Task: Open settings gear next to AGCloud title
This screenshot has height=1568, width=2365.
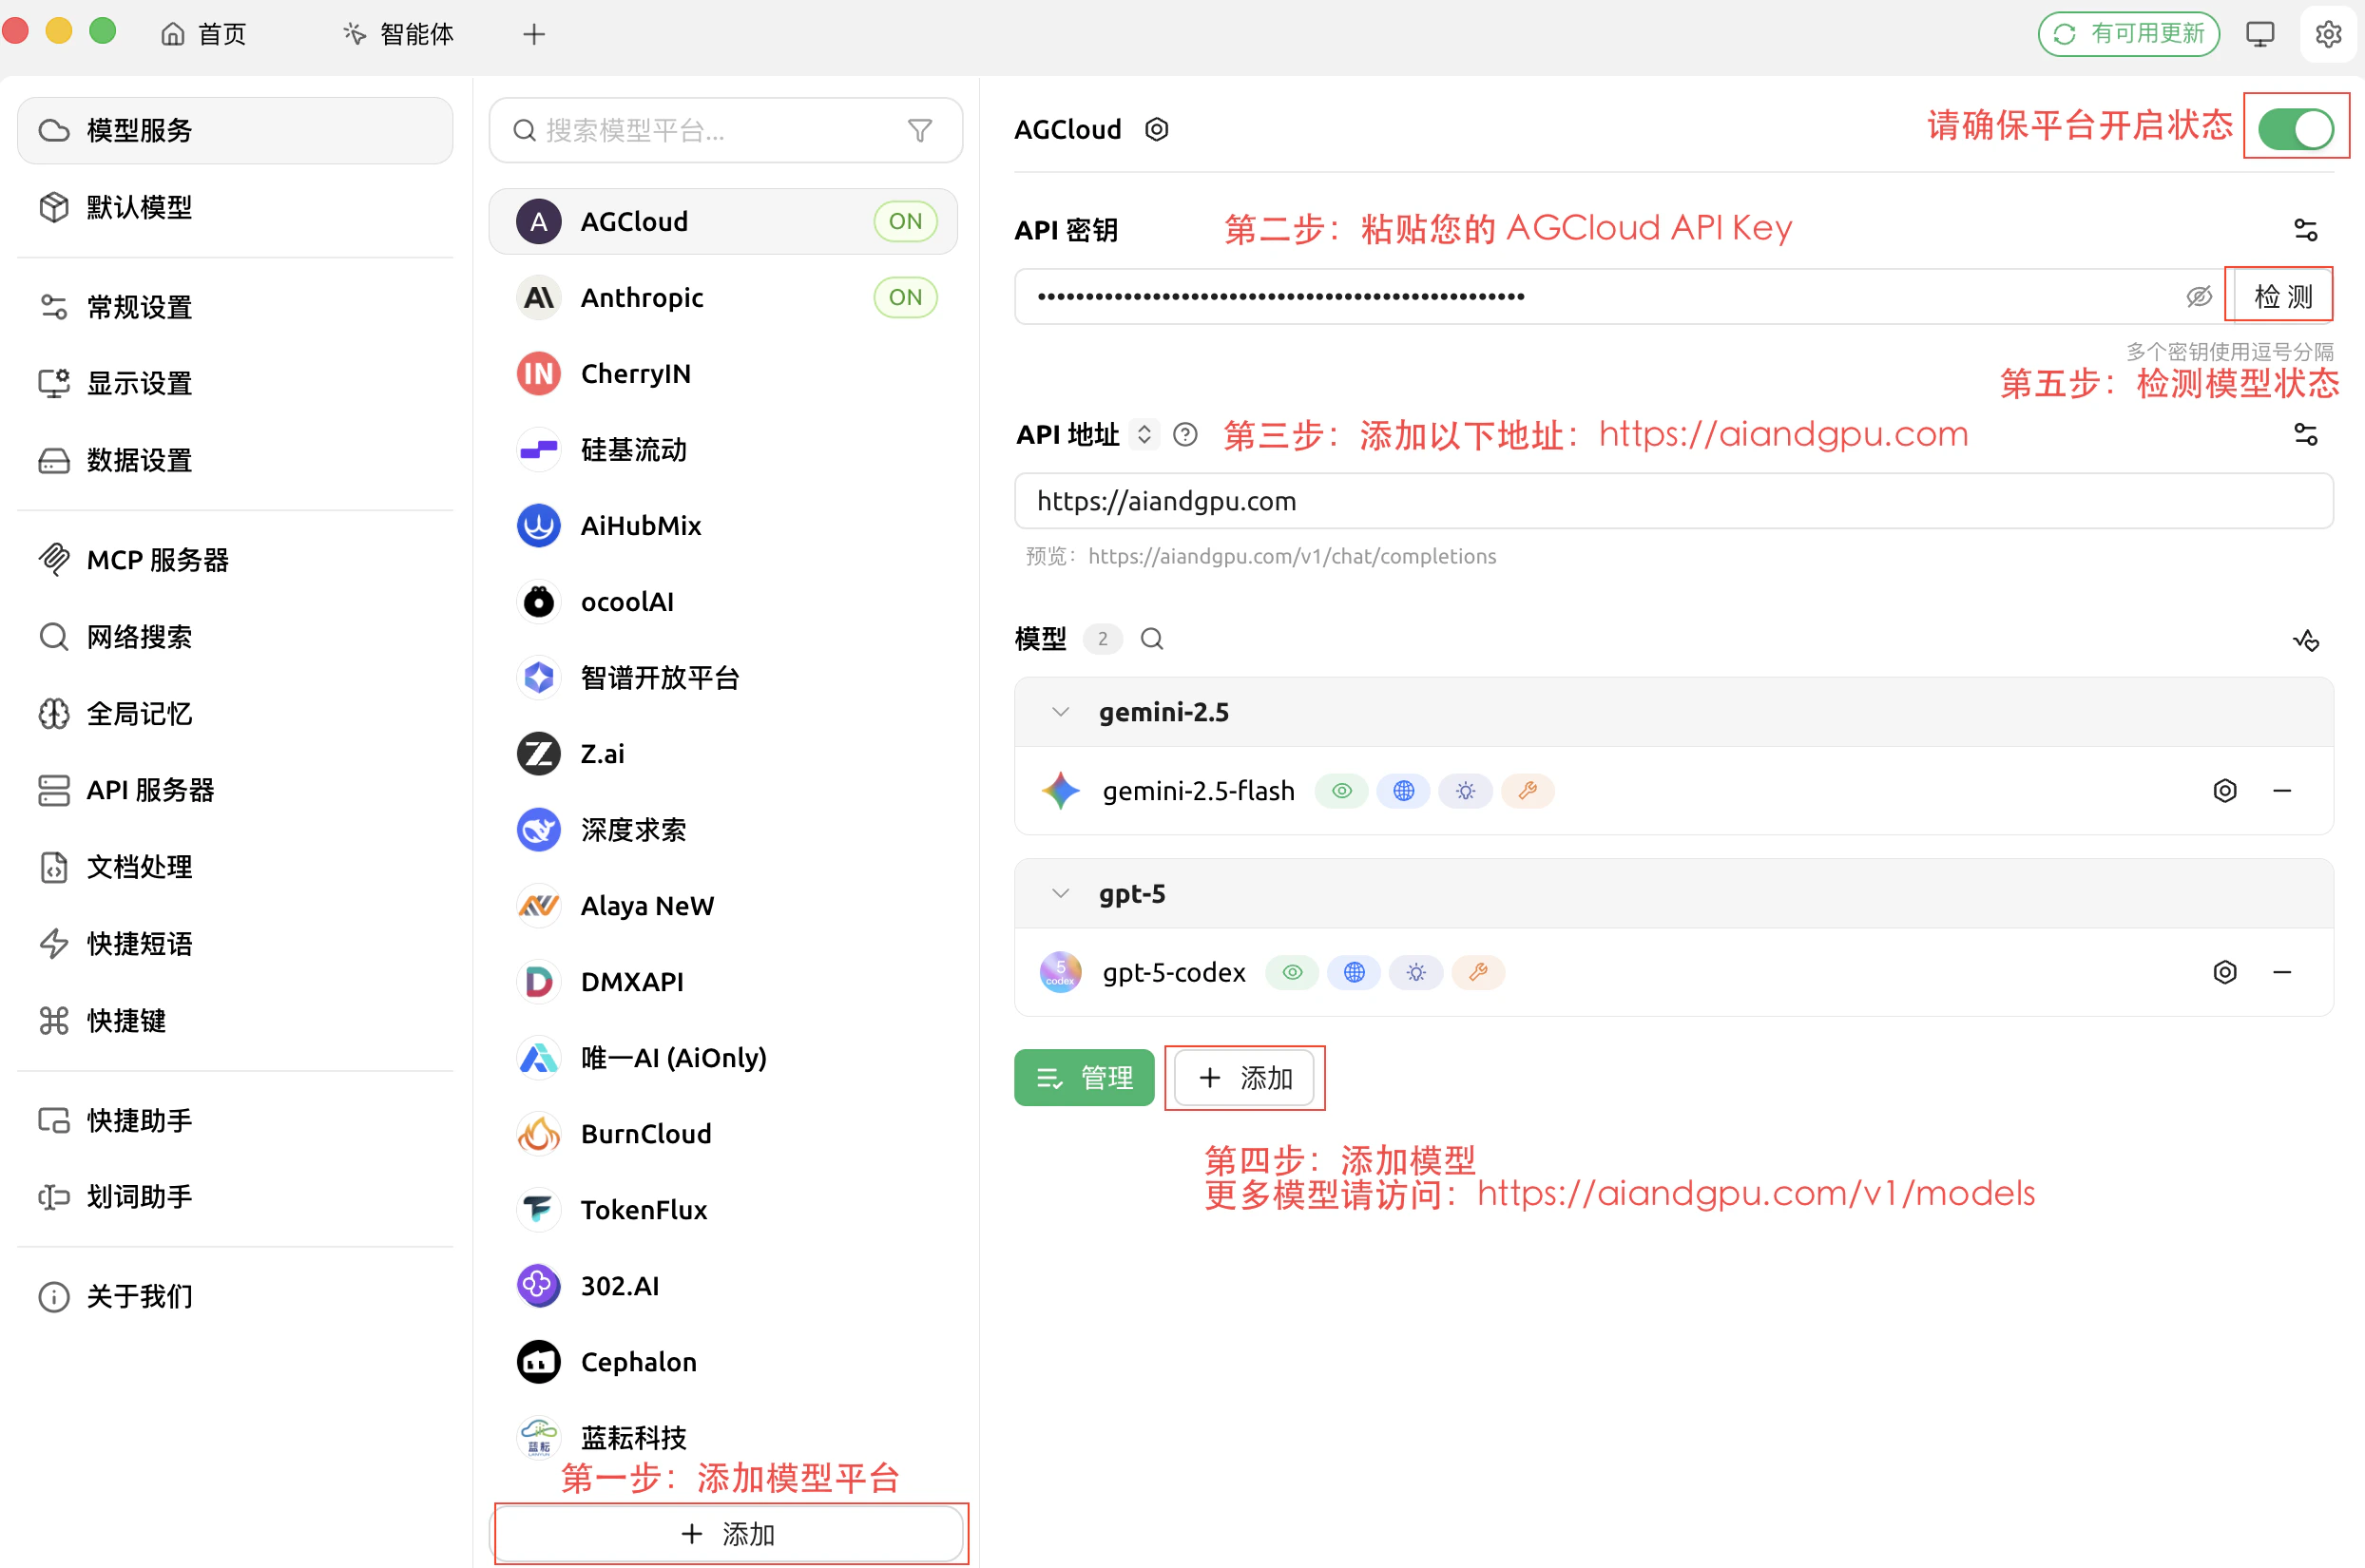Action: click(1156, 130)
